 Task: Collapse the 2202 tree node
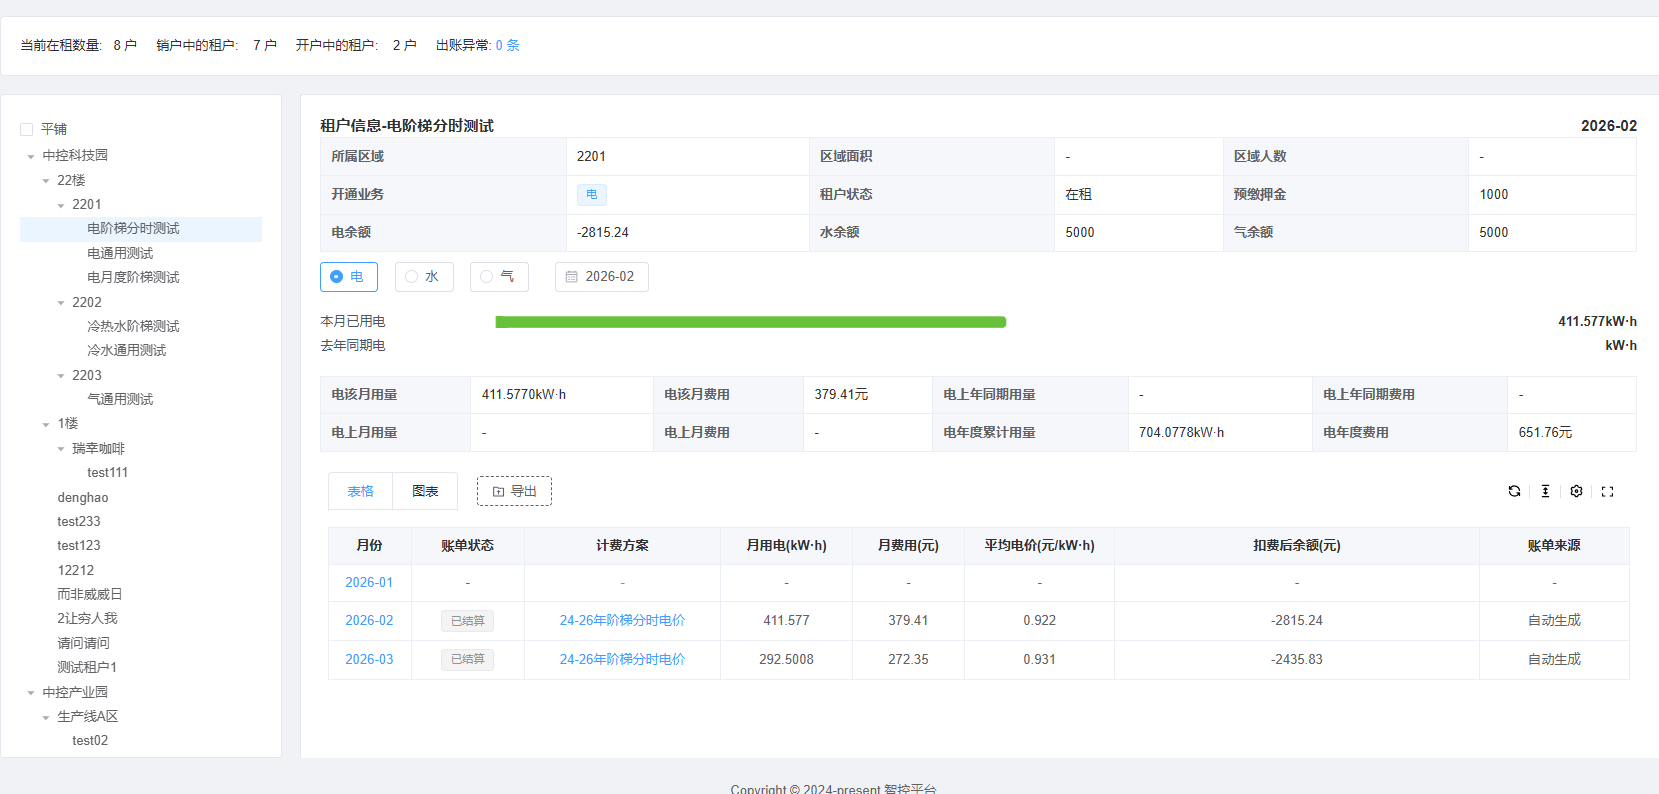point(61,303)
